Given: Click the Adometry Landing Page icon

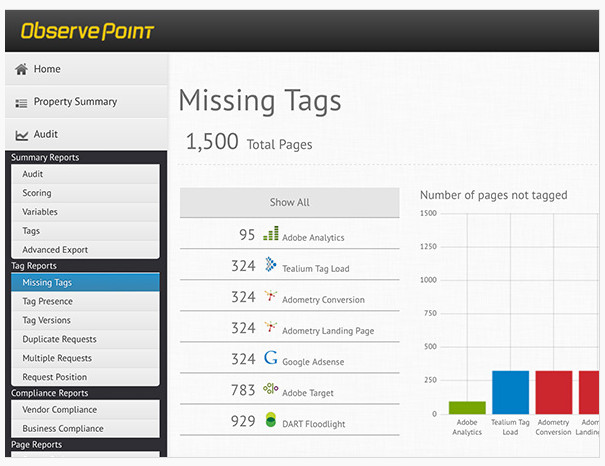Looking at the screenshot, I should click(270, 327).
